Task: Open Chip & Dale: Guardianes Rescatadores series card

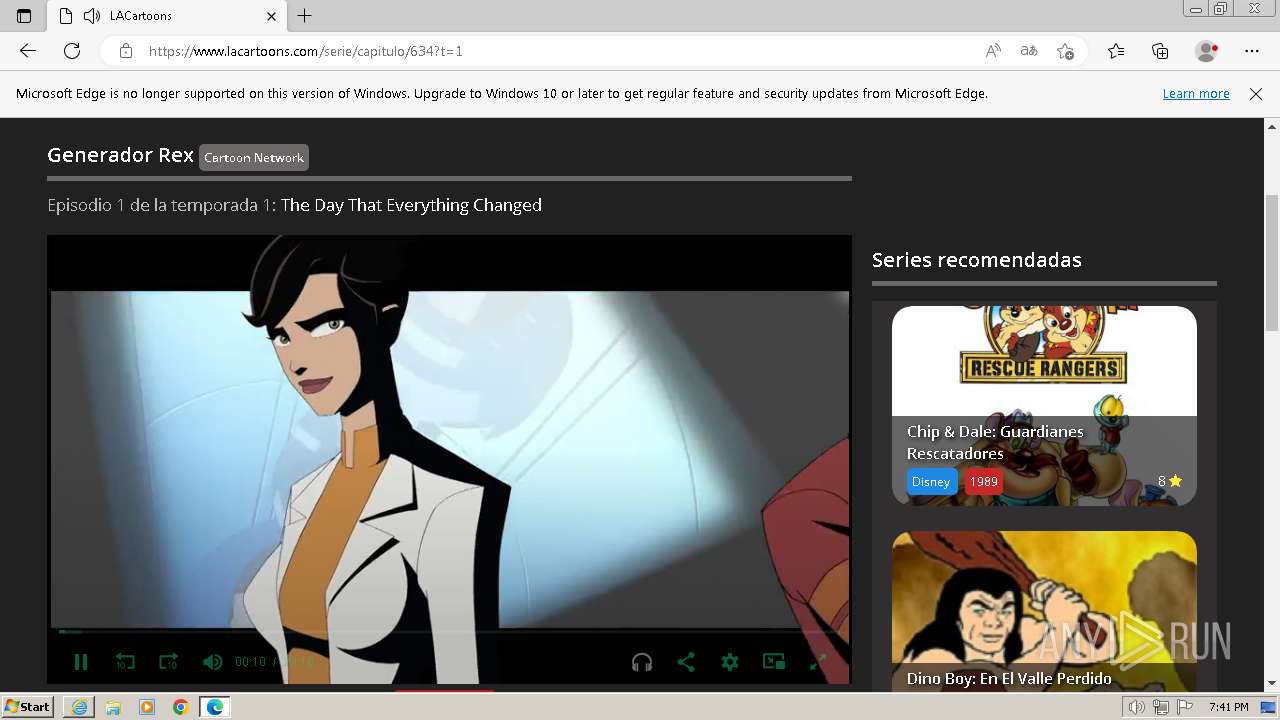Action: click(x=1044, y=405)
